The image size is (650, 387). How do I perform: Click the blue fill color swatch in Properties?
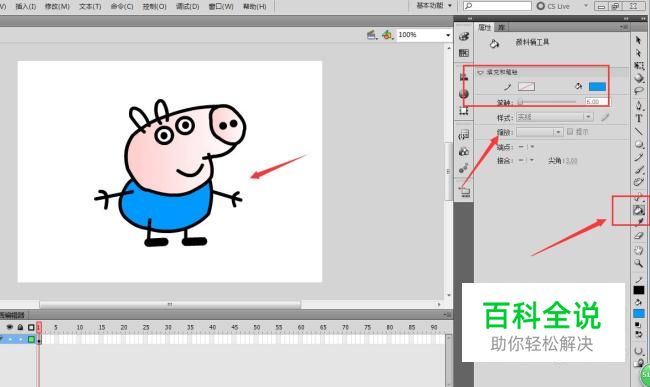pos(597,86)
